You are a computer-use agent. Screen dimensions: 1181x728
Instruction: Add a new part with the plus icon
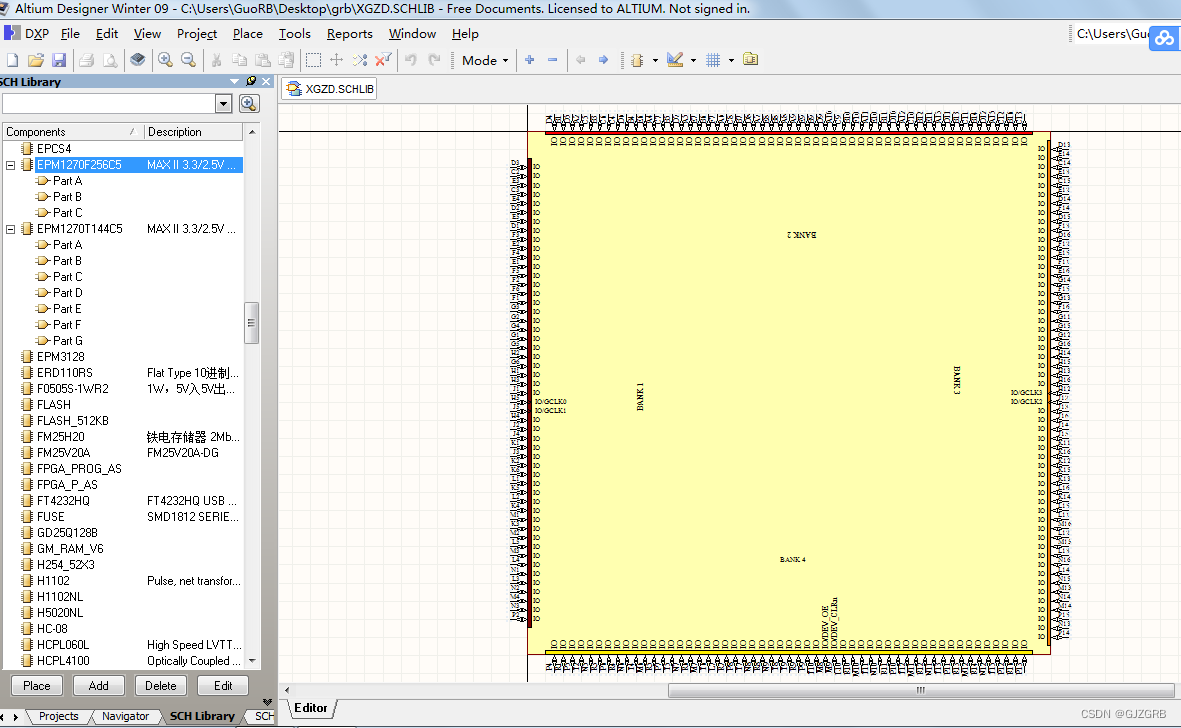point(529,60)
